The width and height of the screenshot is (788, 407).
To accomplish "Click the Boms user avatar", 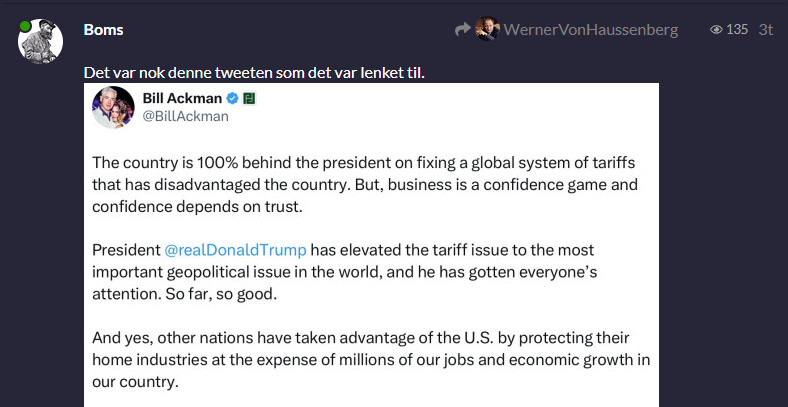I will [40, 40].
